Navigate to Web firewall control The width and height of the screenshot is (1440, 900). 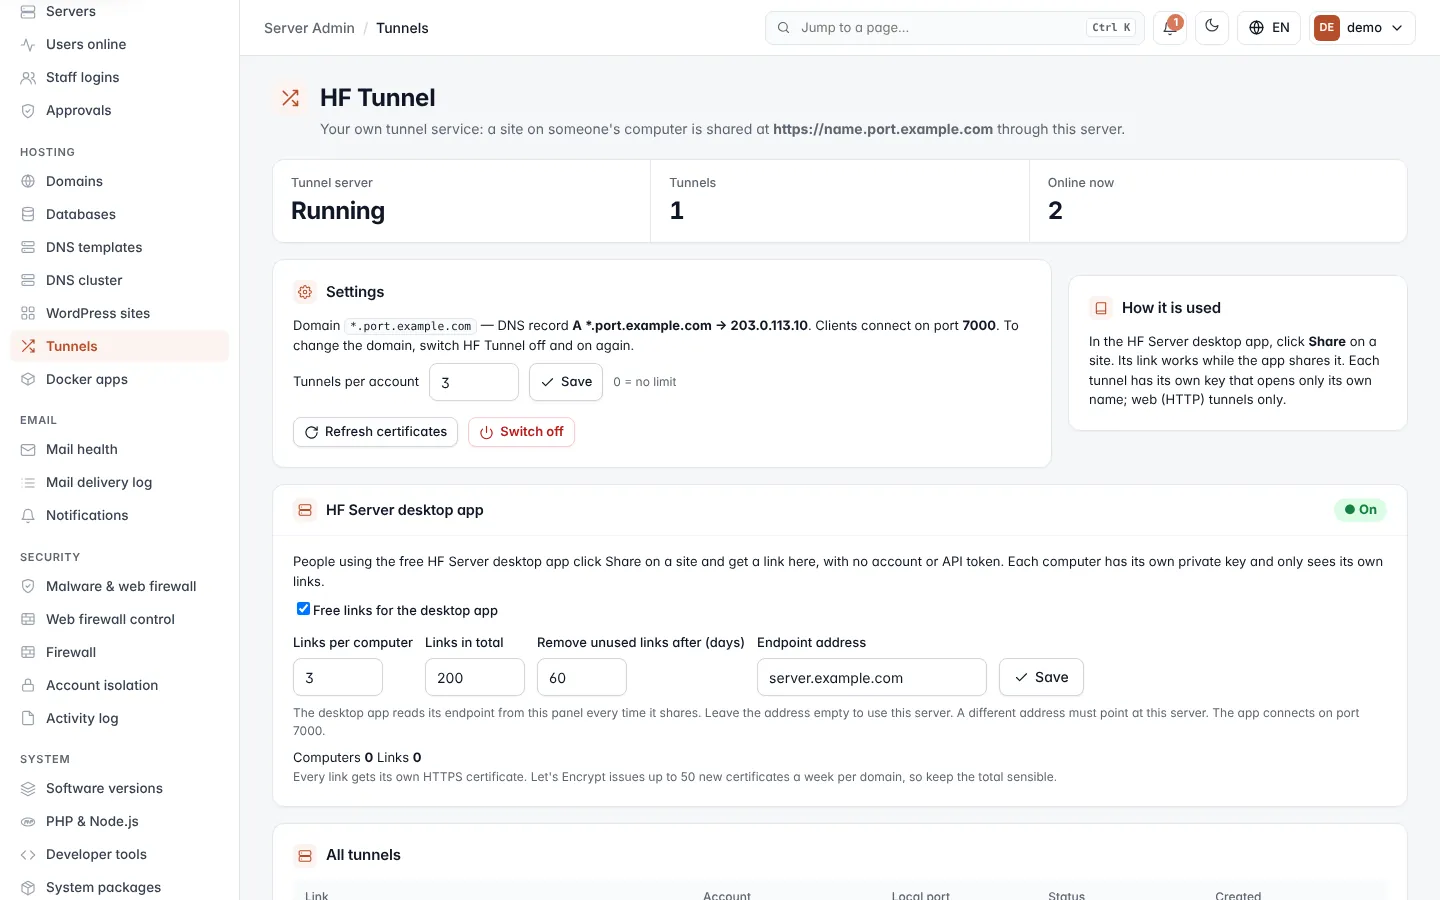click(x=120, y=620)
